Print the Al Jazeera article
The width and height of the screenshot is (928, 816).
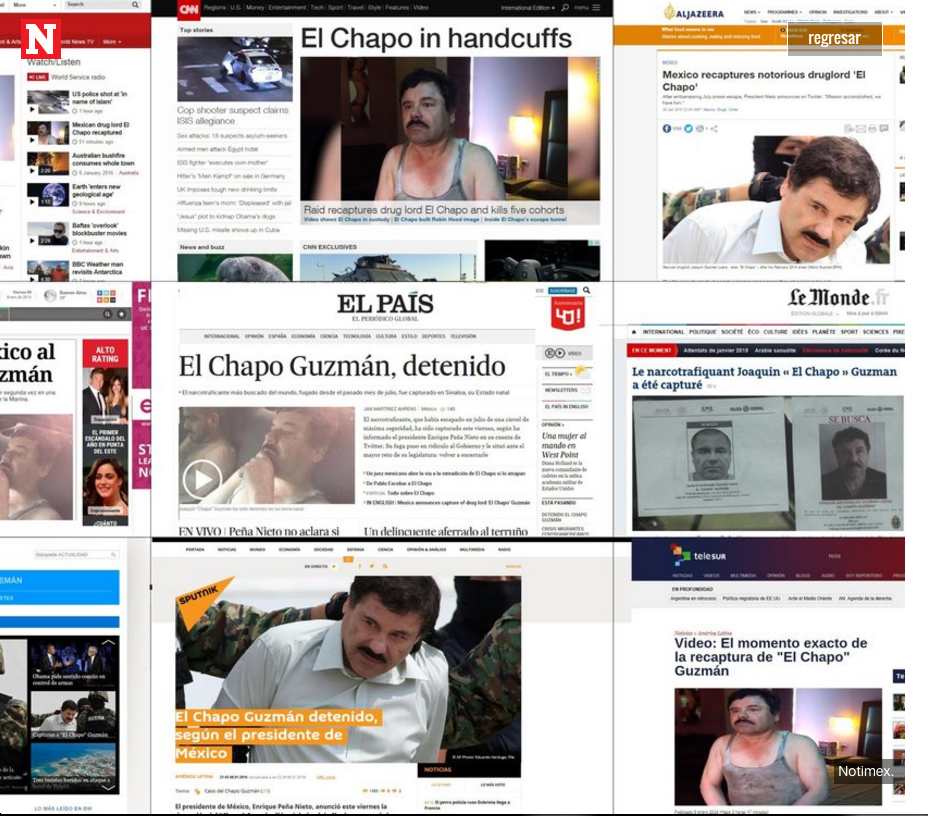click(x=872, y=128)
